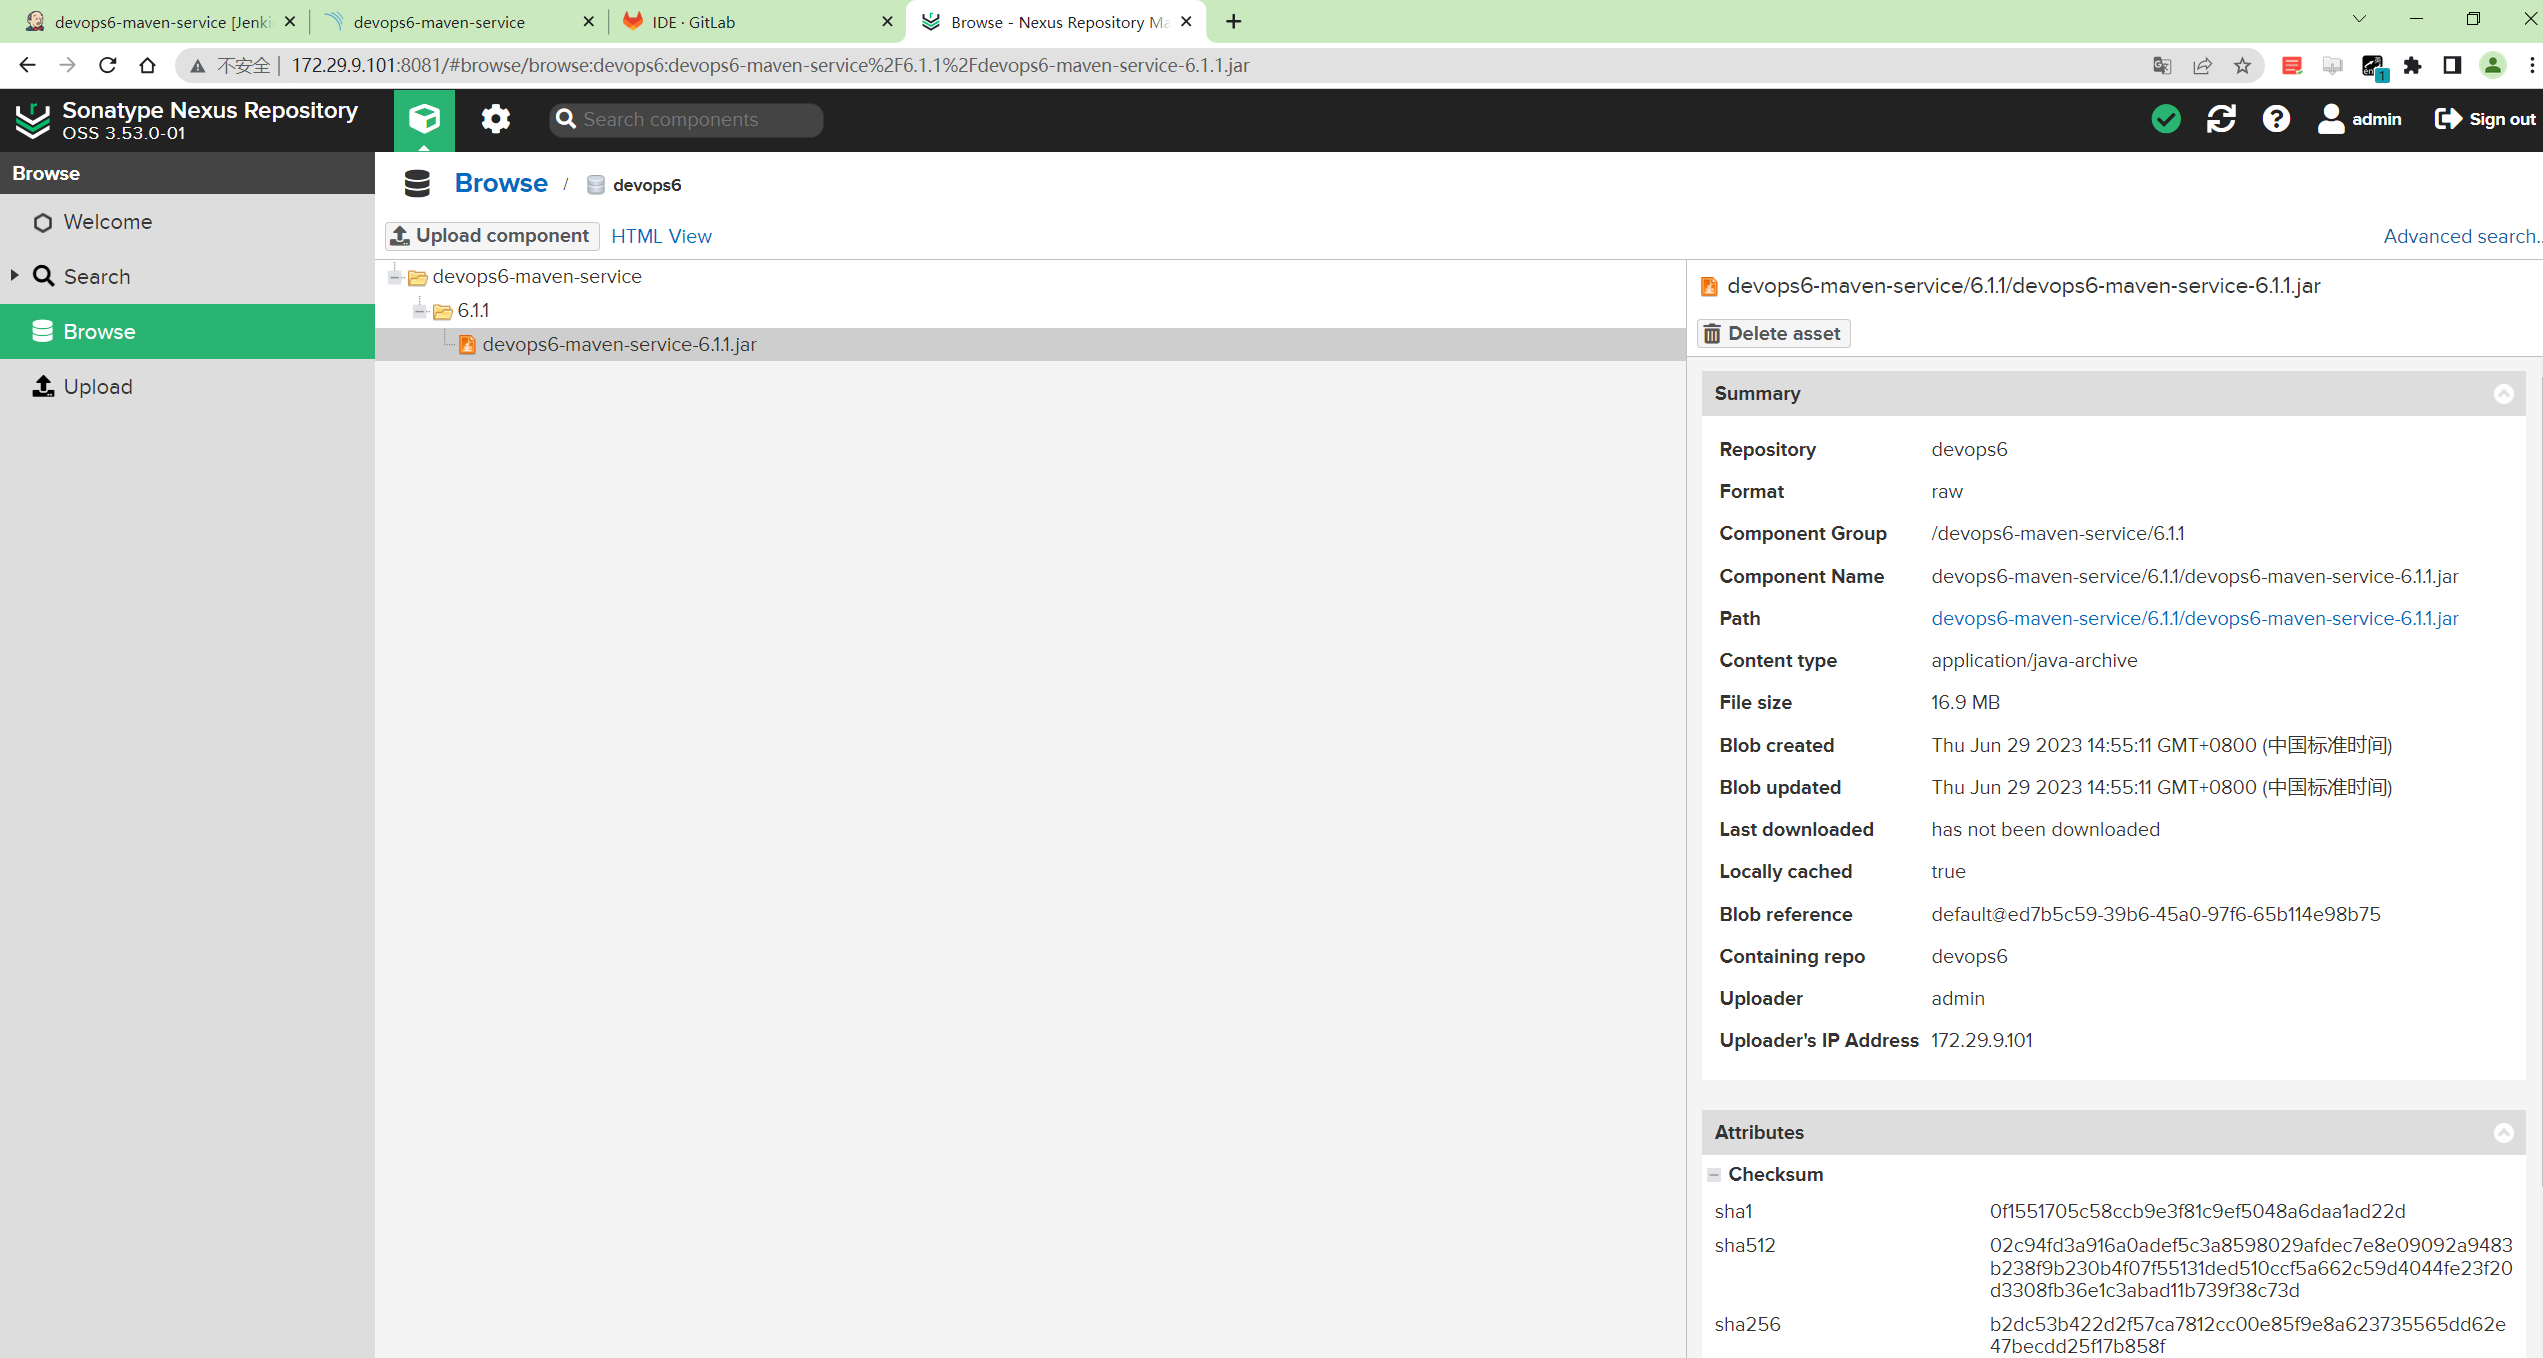Click the Upload component button
The width and height of the screenshot is (2543, 1358).
click(x=492, y=236)
